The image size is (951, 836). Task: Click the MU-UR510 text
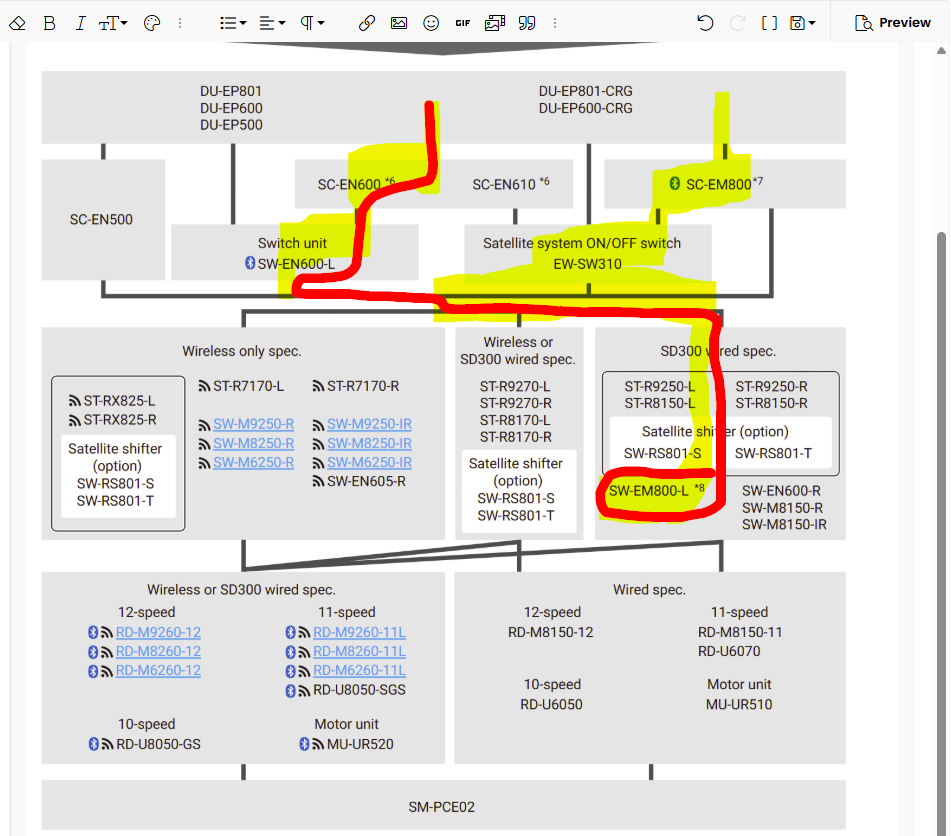(x=739, y=704)
